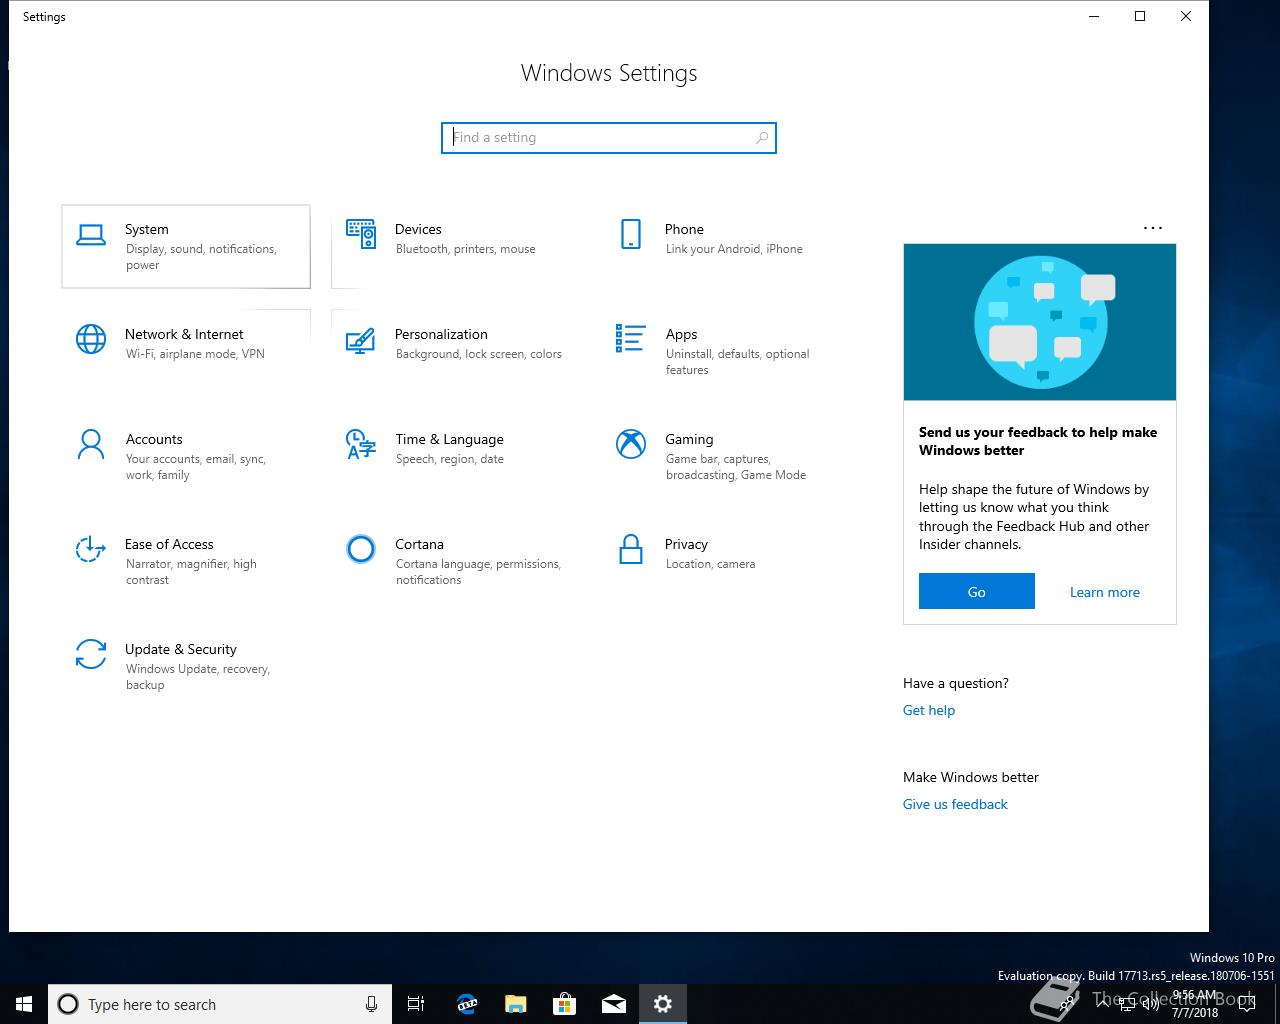Click 'Link your Android, iPhone' description

[x=734, y=249]
